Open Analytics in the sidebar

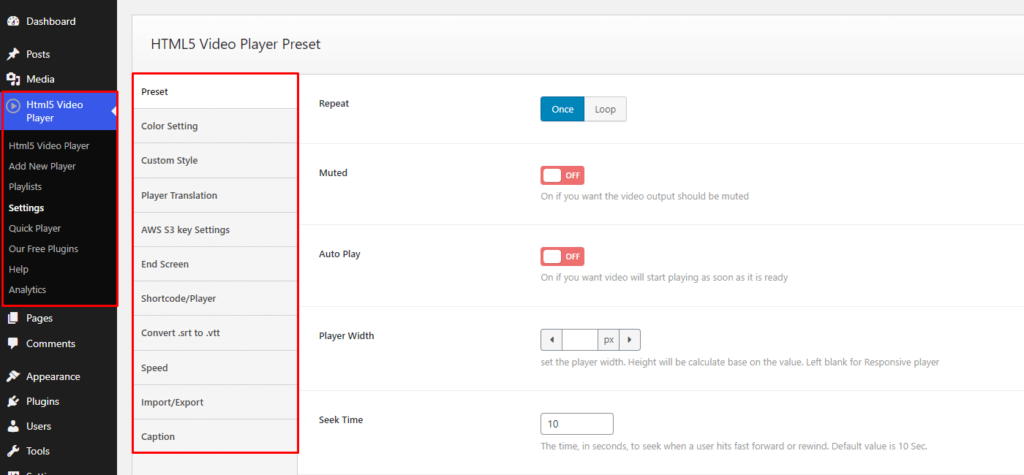coord(27,290)
